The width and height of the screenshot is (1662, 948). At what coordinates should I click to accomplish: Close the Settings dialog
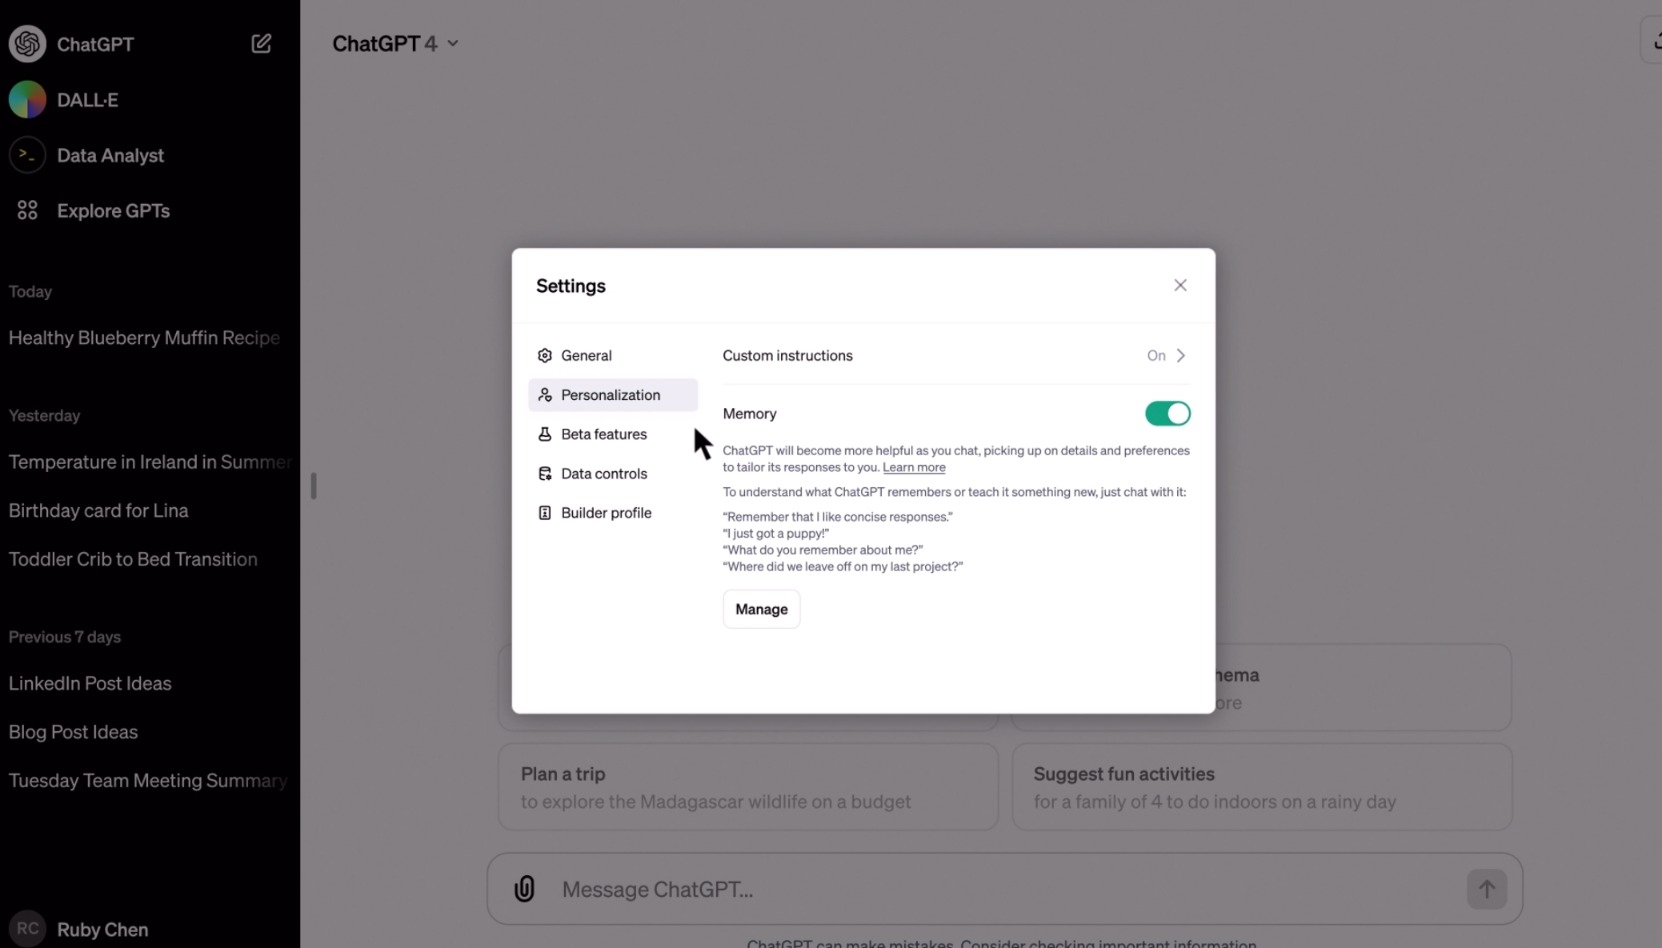tap(1180, 285)
